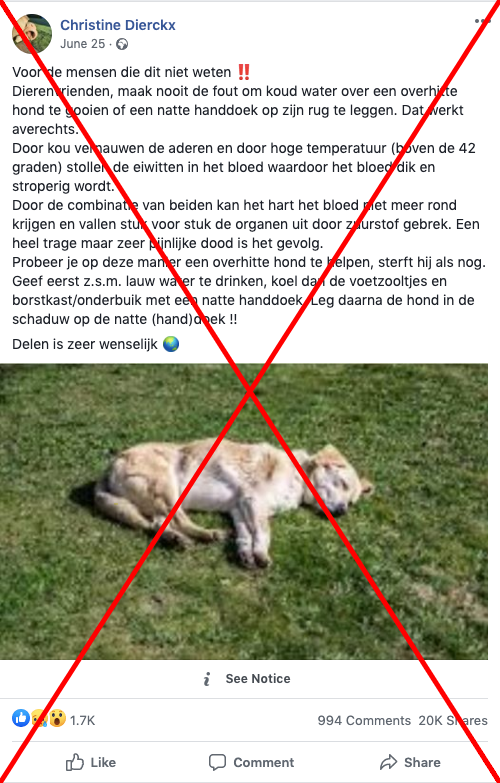Click the wow reaction emoji
The height and width of the screenshot is (783, 500).
tap(57, 719)
